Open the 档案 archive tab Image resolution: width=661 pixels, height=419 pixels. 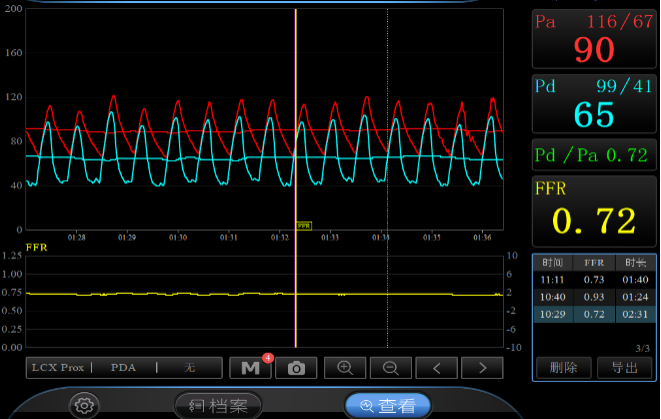point(218,405)
